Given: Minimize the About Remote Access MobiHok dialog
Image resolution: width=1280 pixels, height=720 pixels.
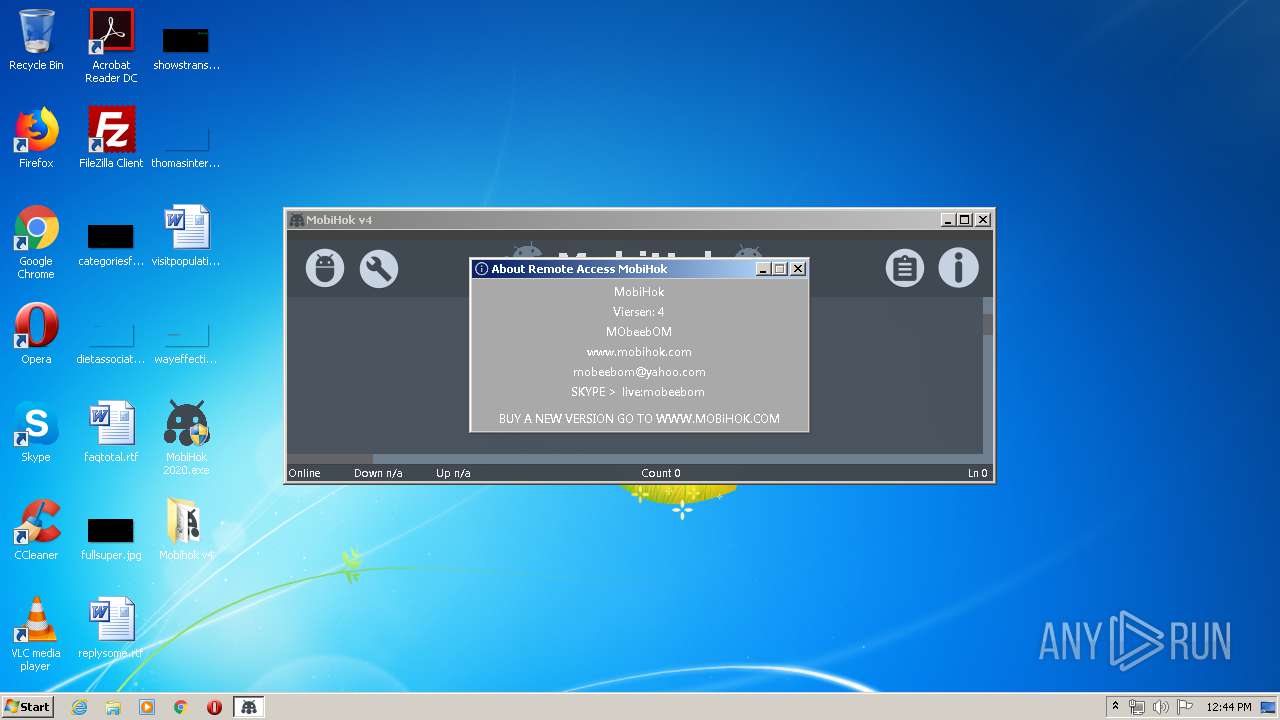Looking at the screenshot, I should pos(763,269).
